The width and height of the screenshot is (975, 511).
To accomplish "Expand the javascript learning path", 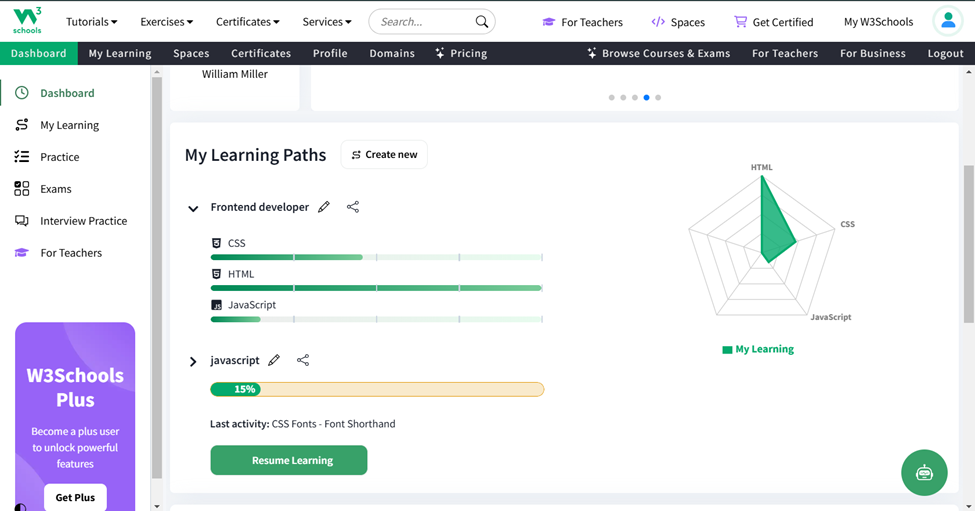I will coord(193,361).
